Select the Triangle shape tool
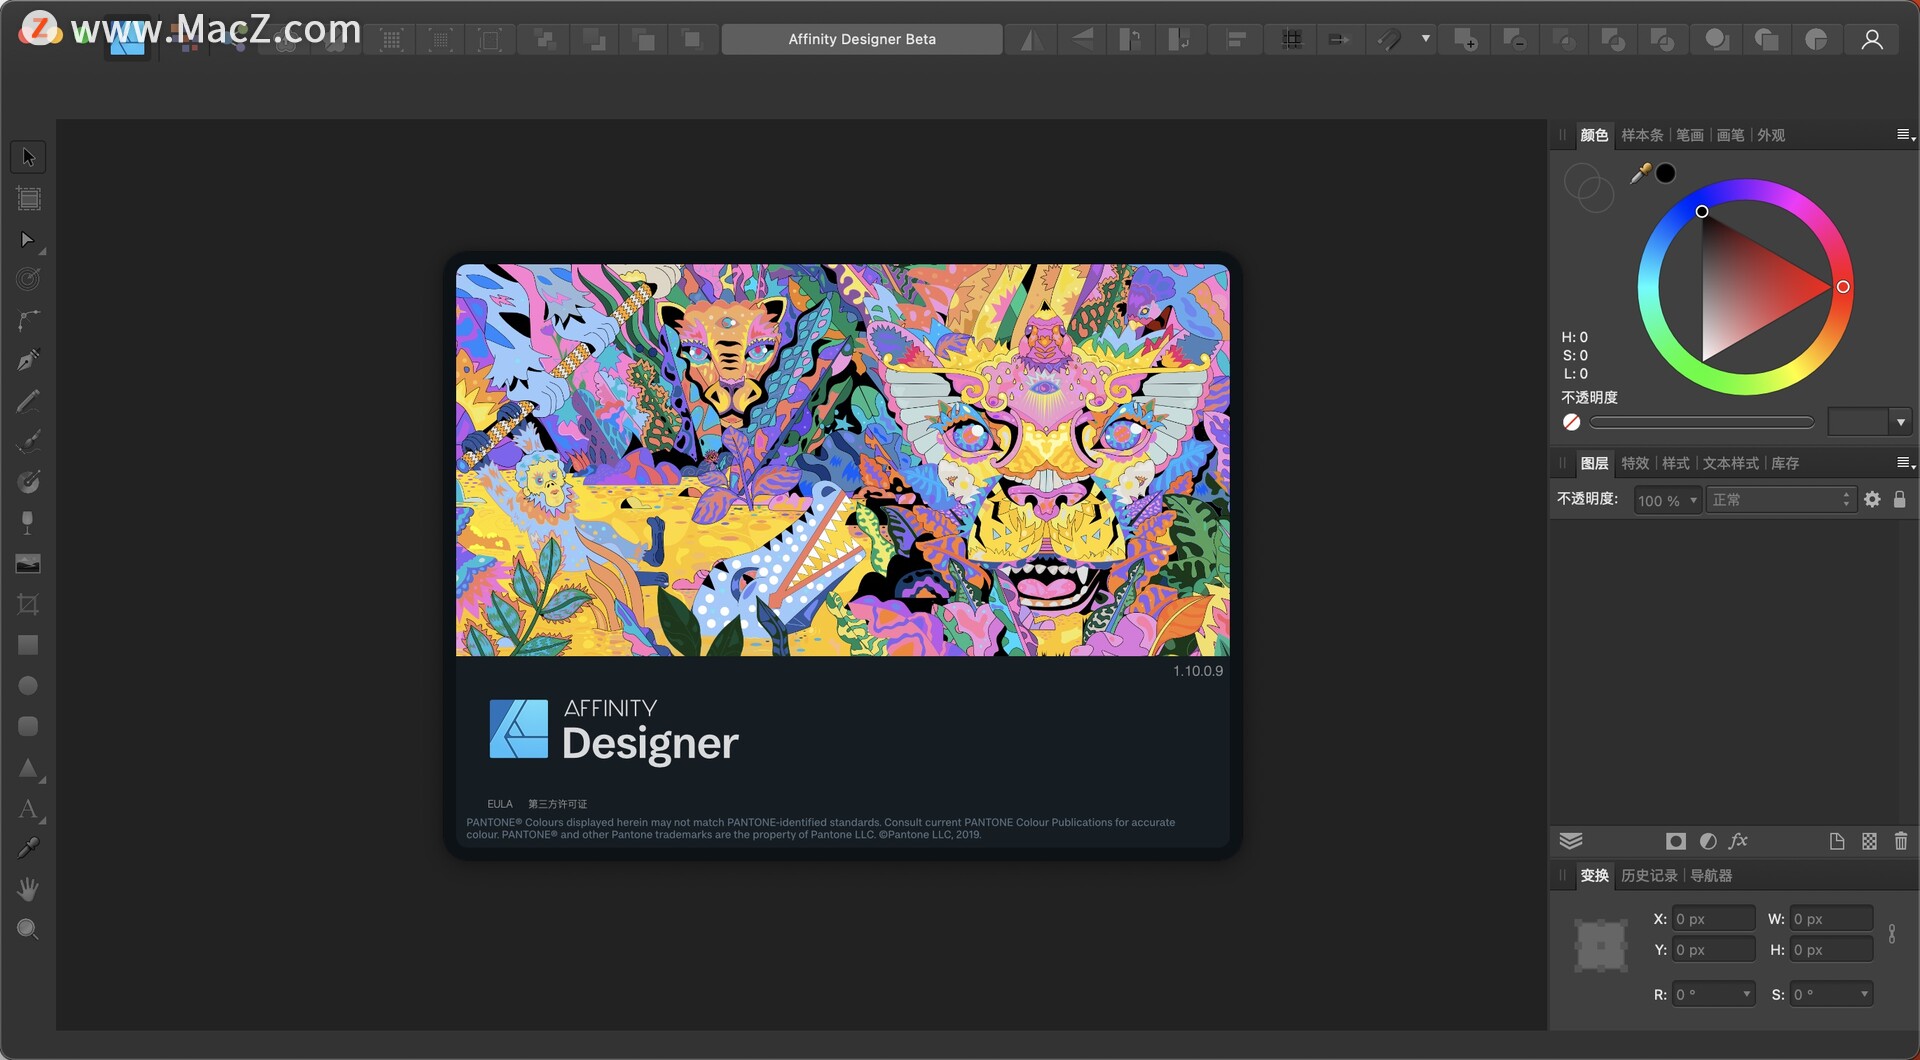Screen dimensions: 1920x1060 point(28,768)
